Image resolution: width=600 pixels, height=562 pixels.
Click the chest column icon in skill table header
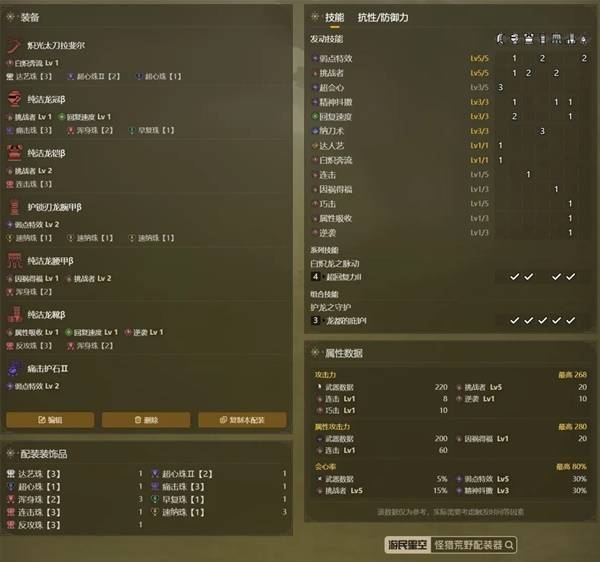(528, 39)
